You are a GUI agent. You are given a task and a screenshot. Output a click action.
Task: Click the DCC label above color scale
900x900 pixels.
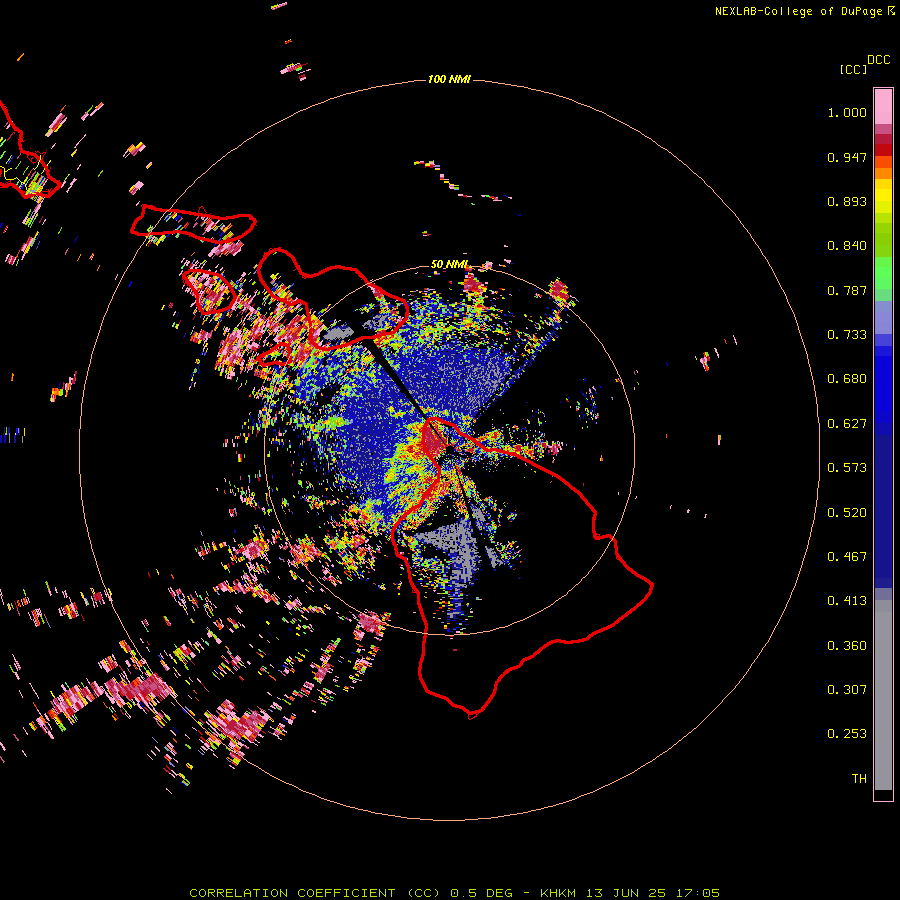[x=878, y=60]
